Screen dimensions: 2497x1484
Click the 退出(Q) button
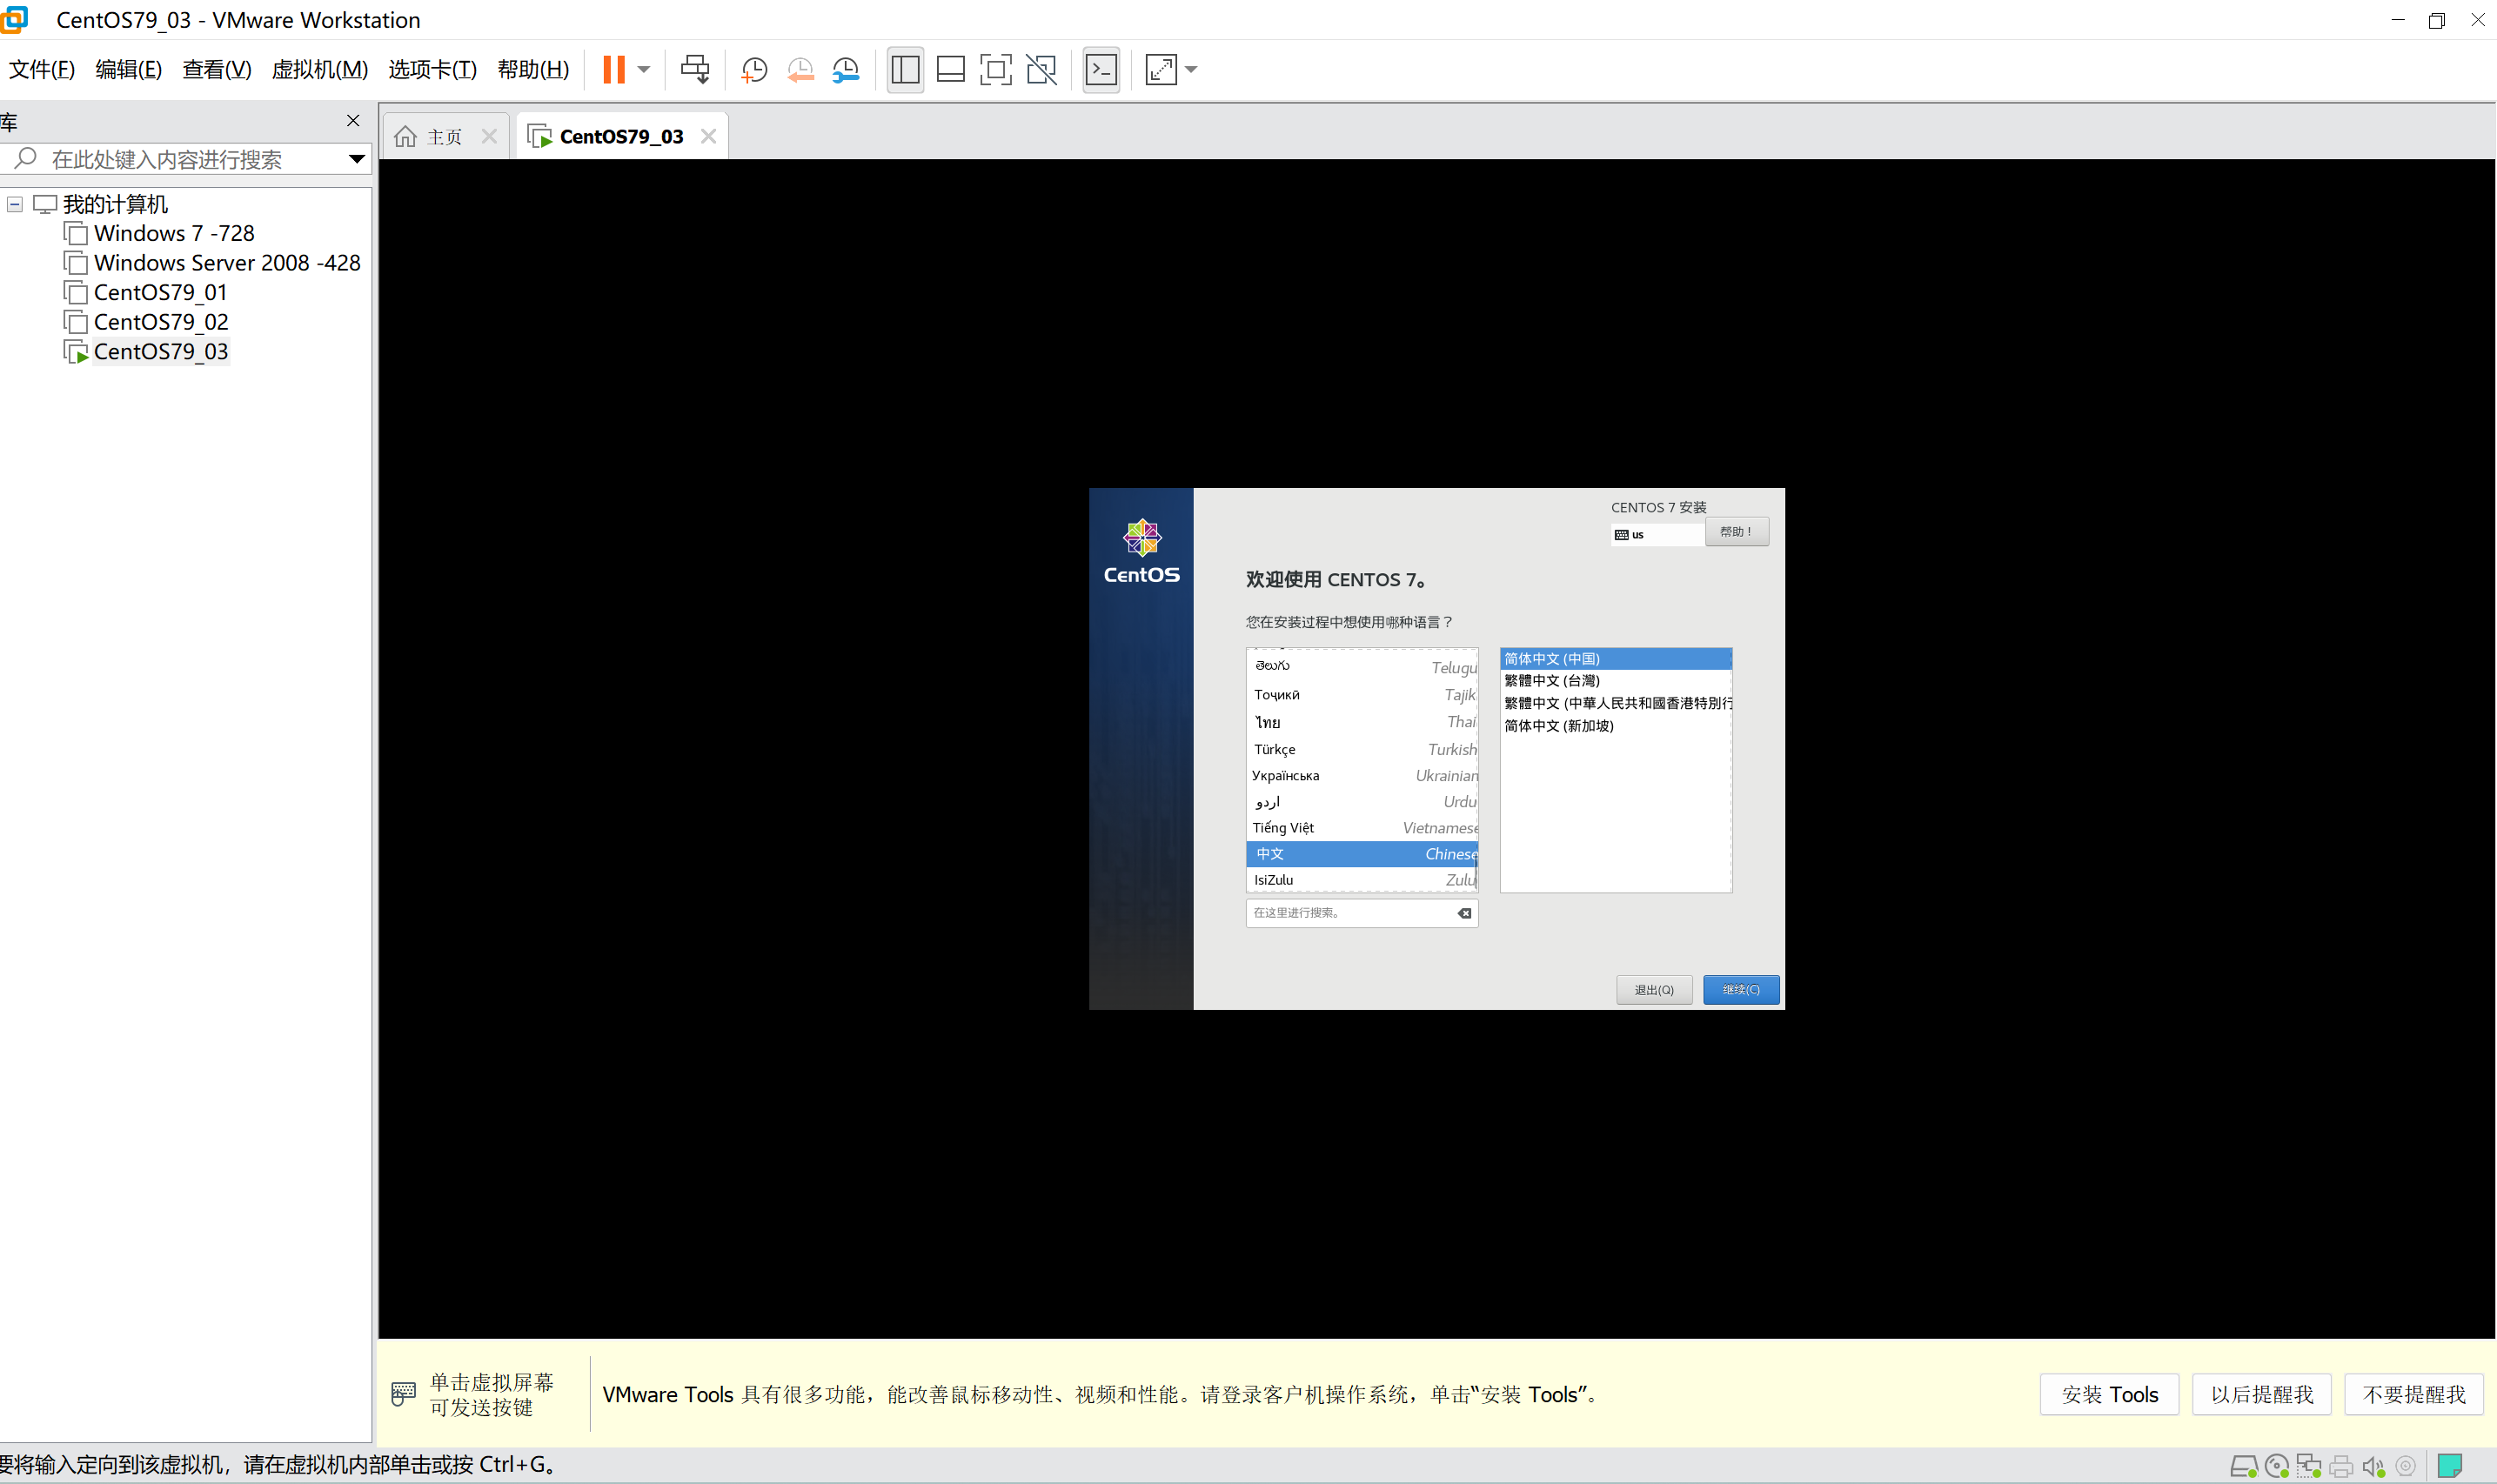(x=1654, y=989)
